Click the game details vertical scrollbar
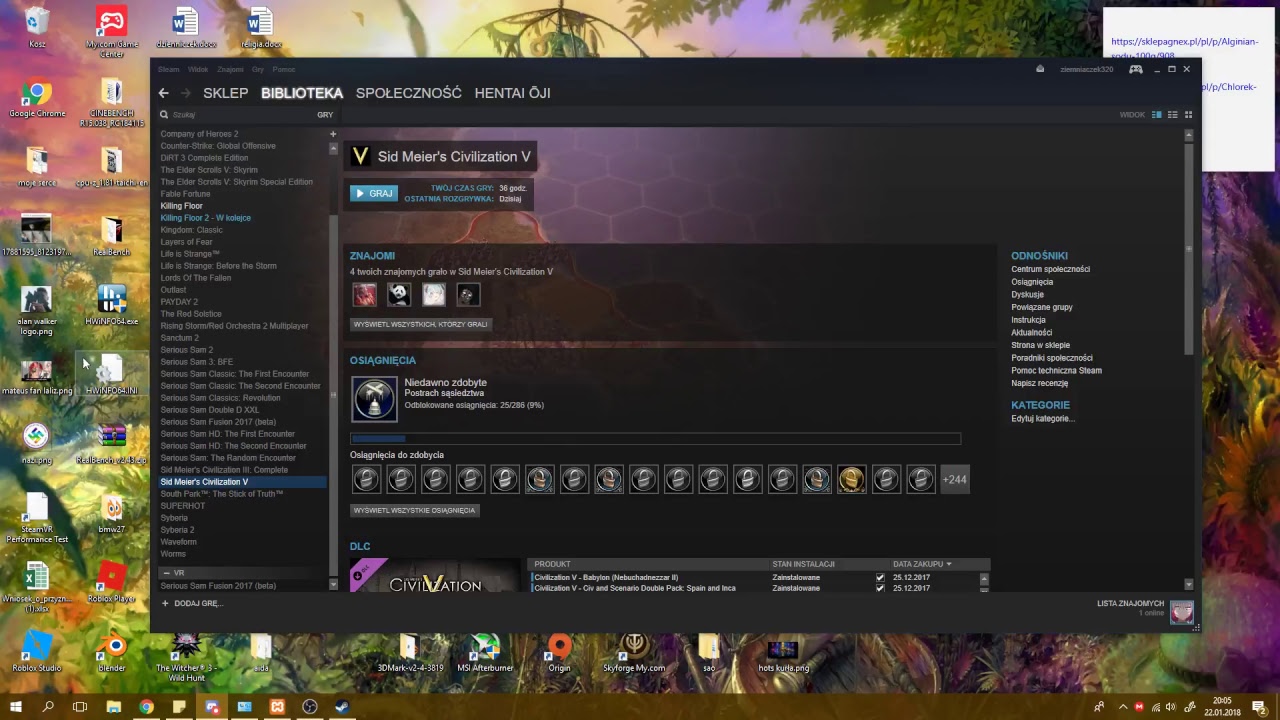 click(1188, 248)
